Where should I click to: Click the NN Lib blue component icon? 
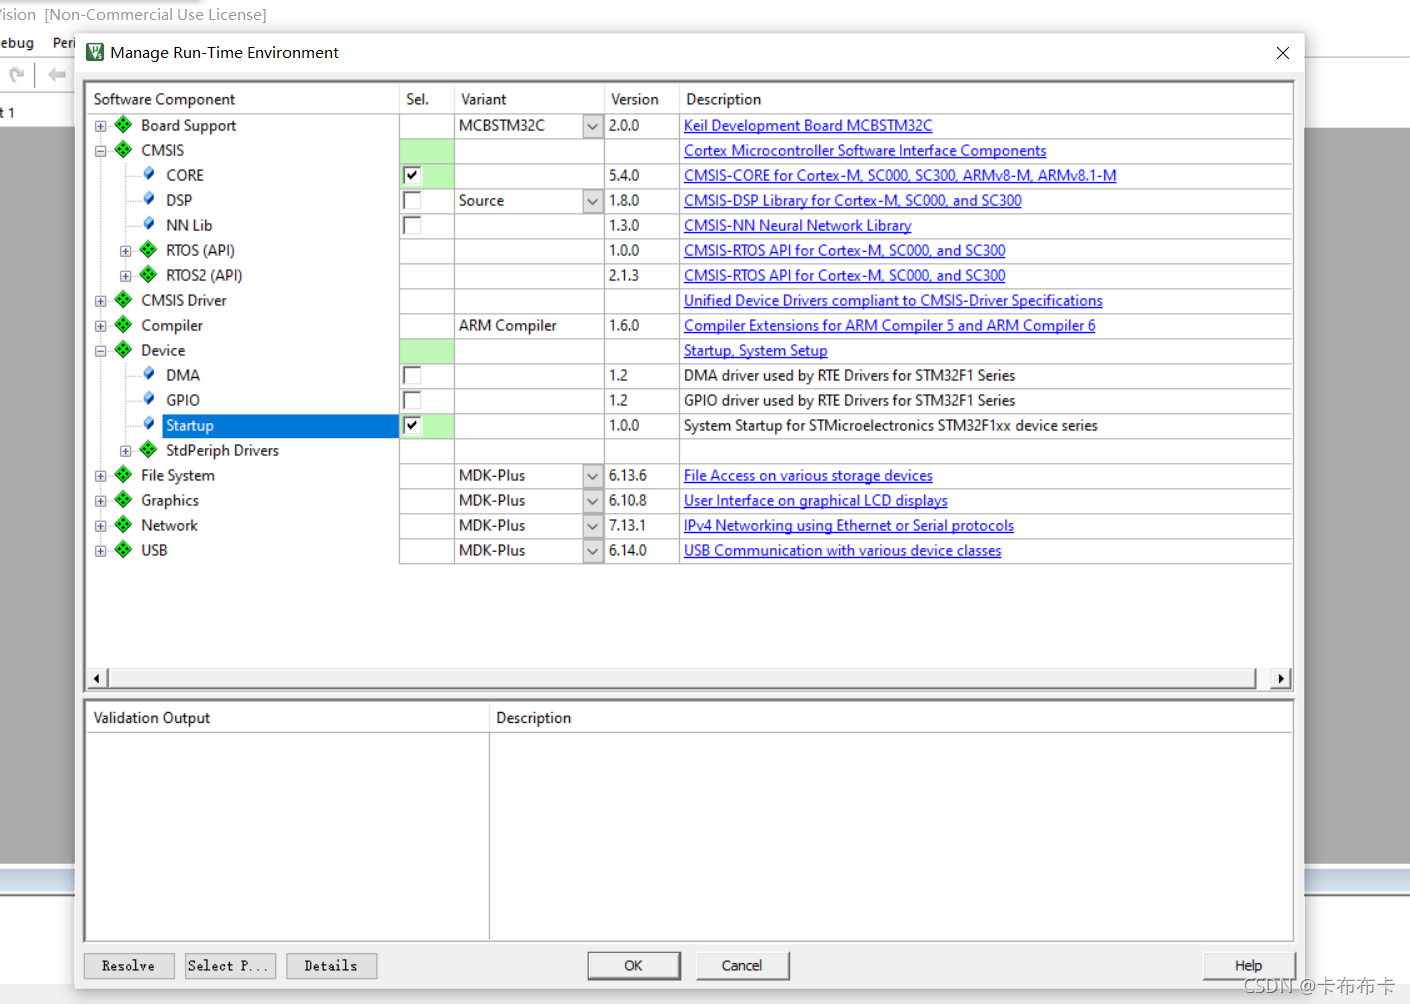149,224
